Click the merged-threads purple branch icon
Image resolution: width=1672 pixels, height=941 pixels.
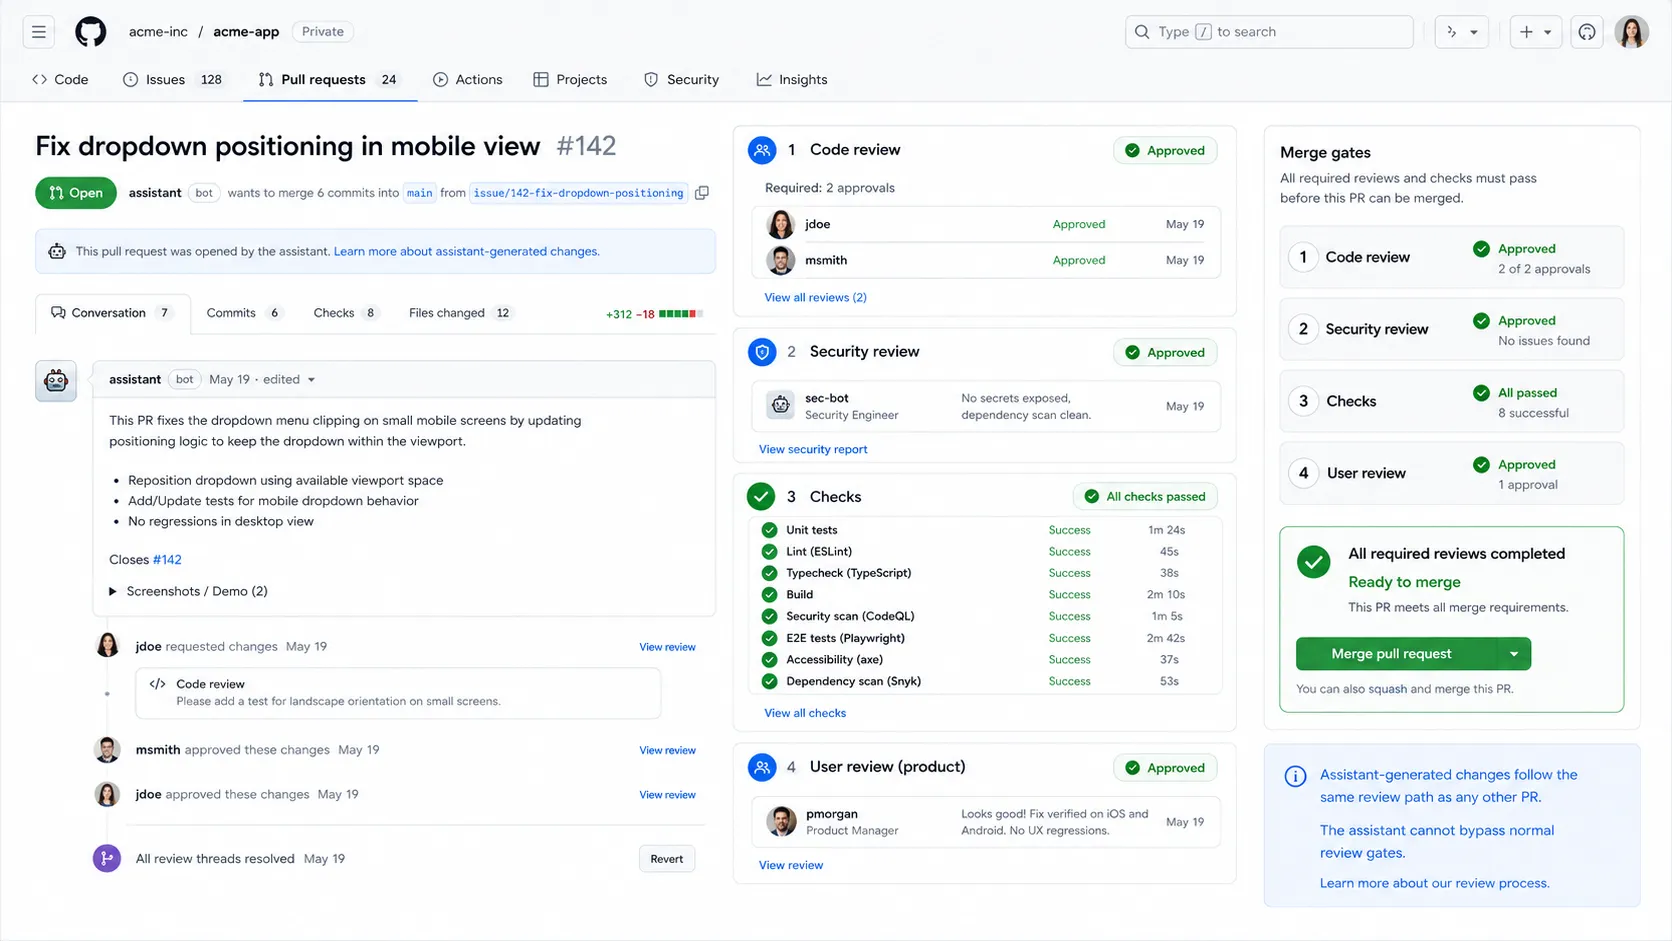pyautogui.click(x=107, y=858)
